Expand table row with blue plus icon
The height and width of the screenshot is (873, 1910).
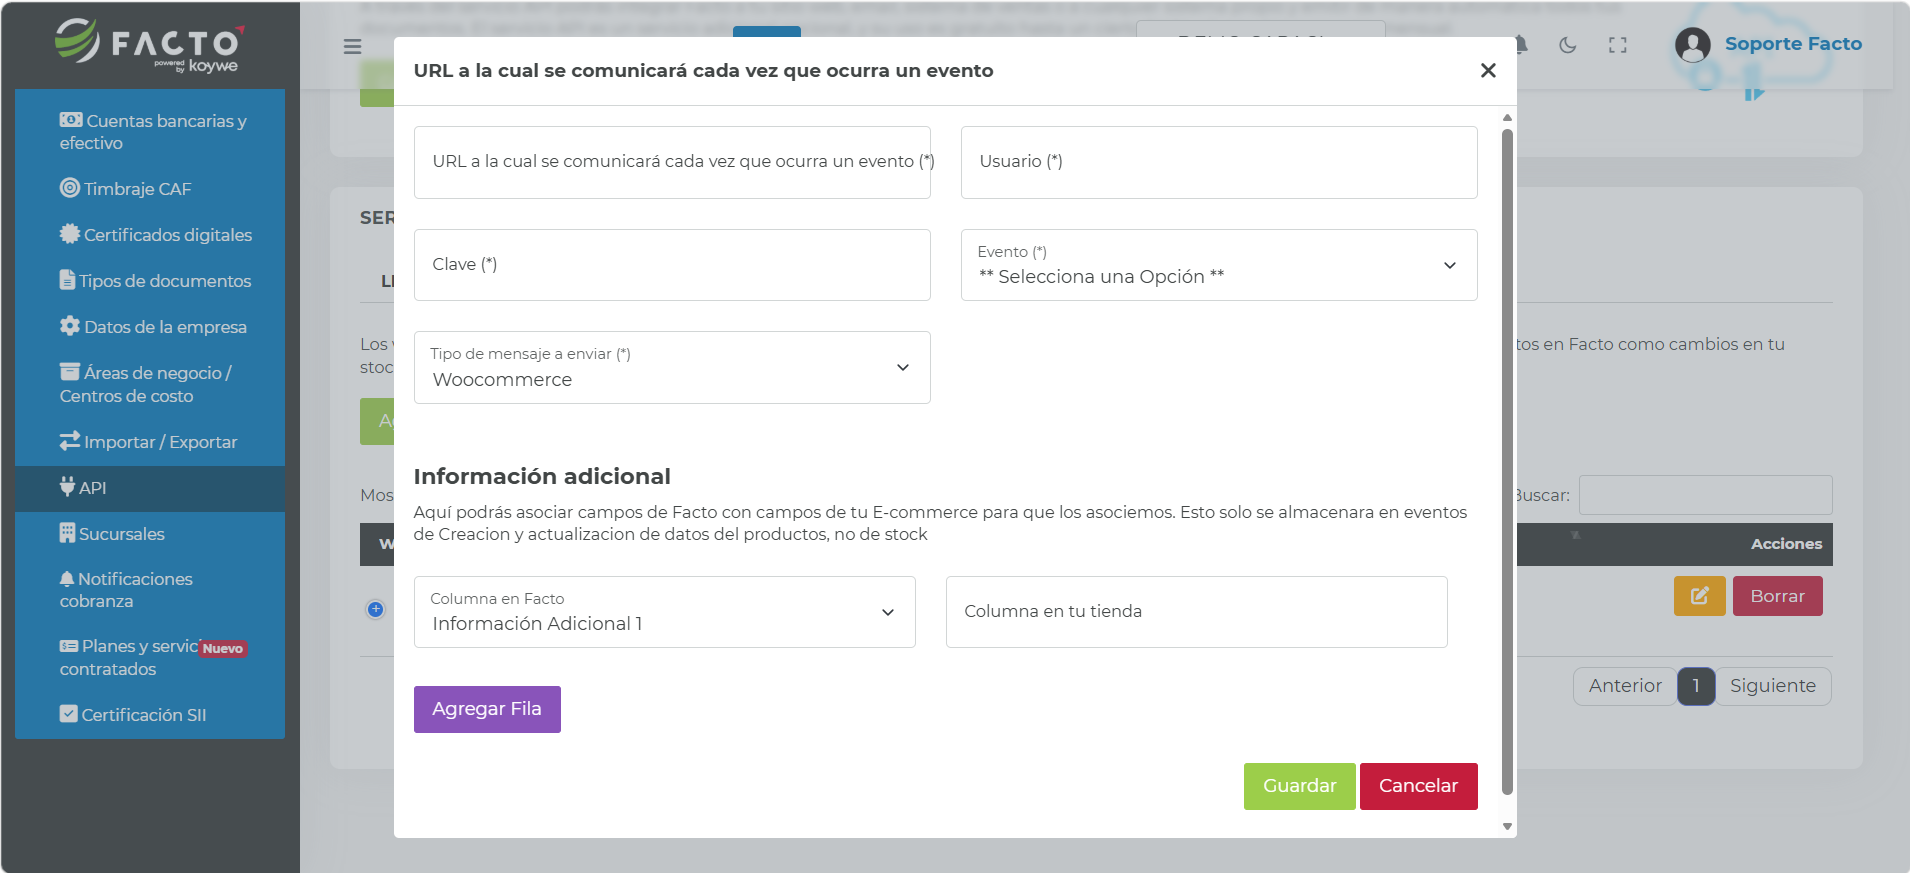tap(376, 609)
